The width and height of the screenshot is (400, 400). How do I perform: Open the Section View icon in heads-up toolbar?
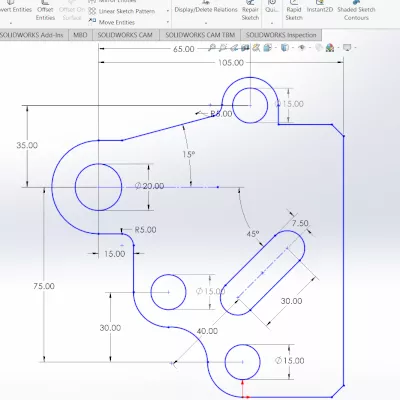245,48
